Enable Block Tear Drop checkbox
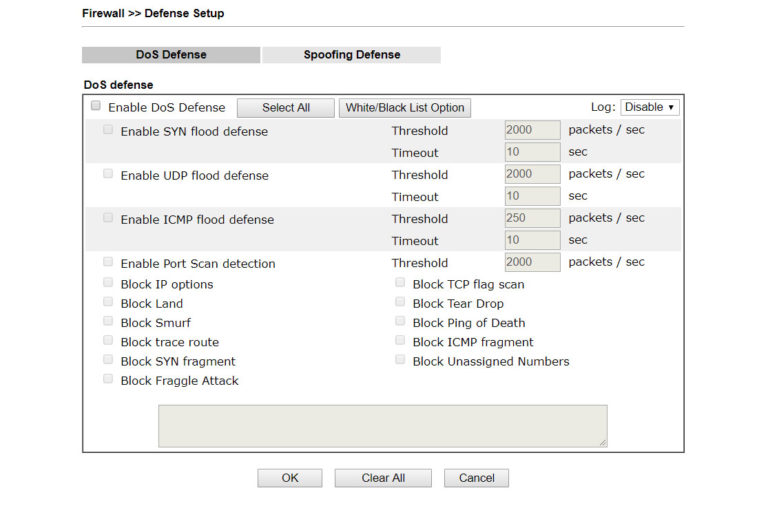This screenshot has height=508, width=768. [x=400, y=303]
